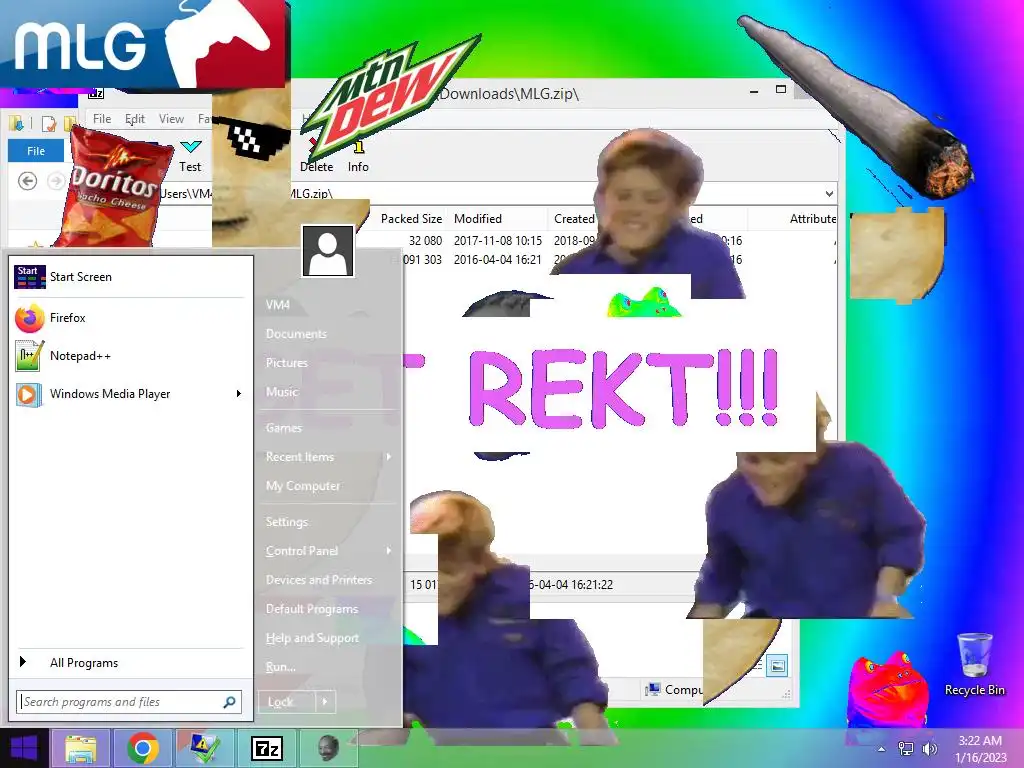This screenshot has width=1024, height=768.
Task: Open the 7-Zip address path dropdown
Action: click(829, 193)
